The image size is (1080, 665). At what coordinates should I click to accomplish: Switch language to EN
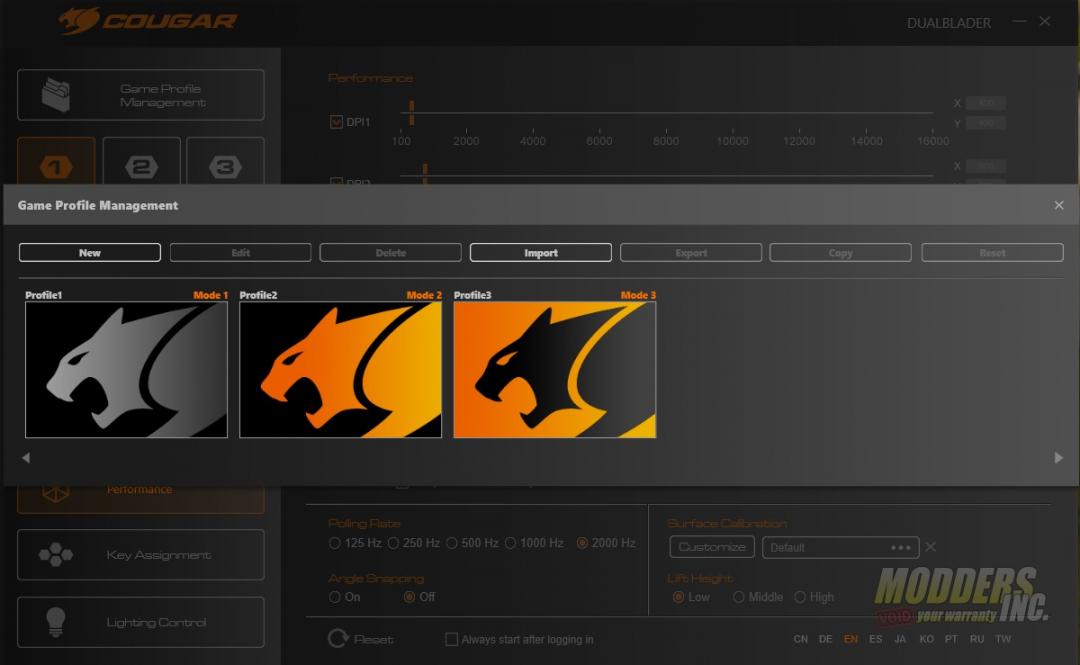pos(851,640)
